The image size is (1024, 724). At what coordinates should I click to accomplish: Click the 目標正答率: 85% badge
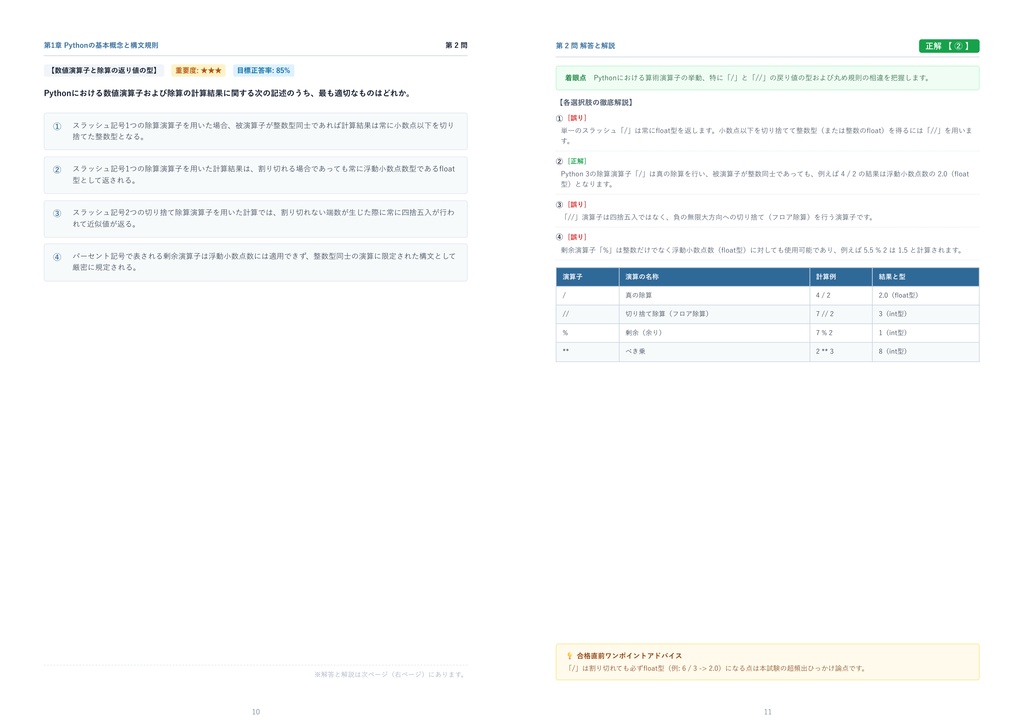click(263, 71)
